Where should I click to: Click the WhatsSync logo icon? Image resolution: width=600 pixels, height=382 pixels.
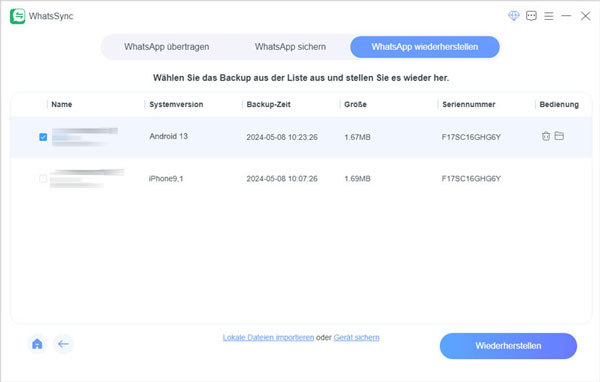[x=17, y=16]
